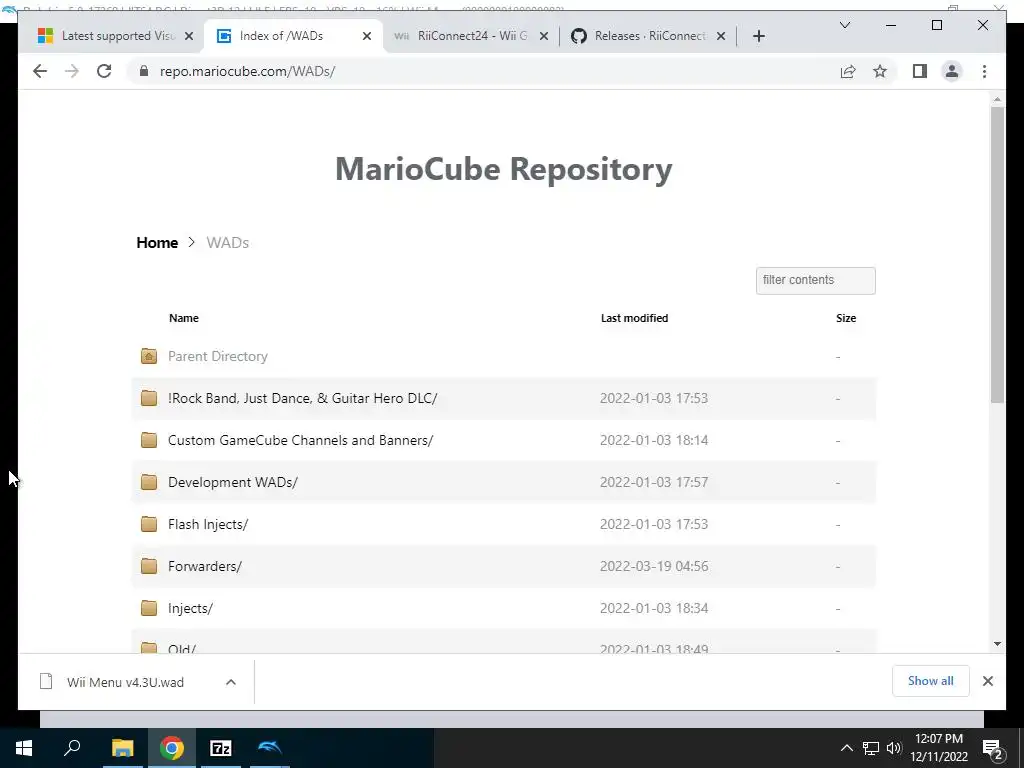Click the 2022-01-03 18:14 date text

pyautogui.click(x=654, y=440)
